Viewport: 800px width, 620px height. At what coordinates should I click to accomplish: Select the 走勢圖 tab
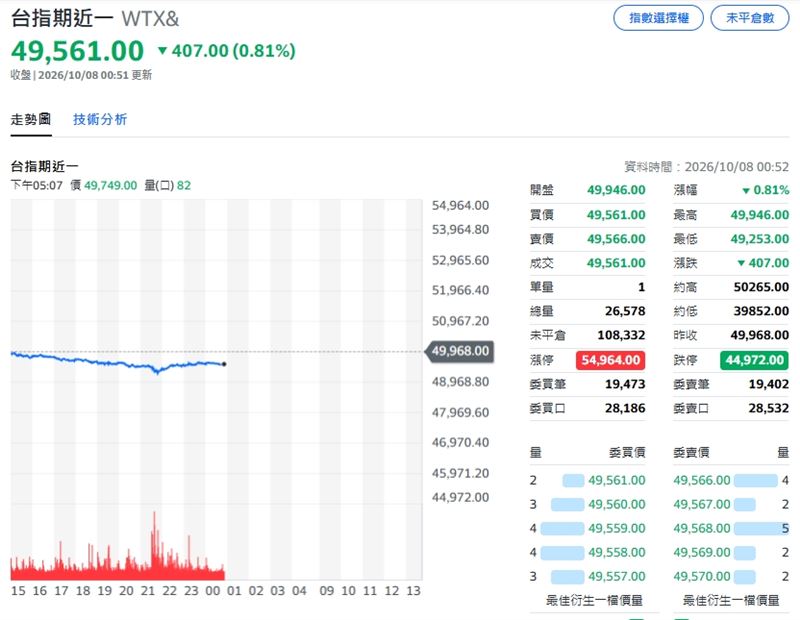pyautogui.click(x=31, y=119)
